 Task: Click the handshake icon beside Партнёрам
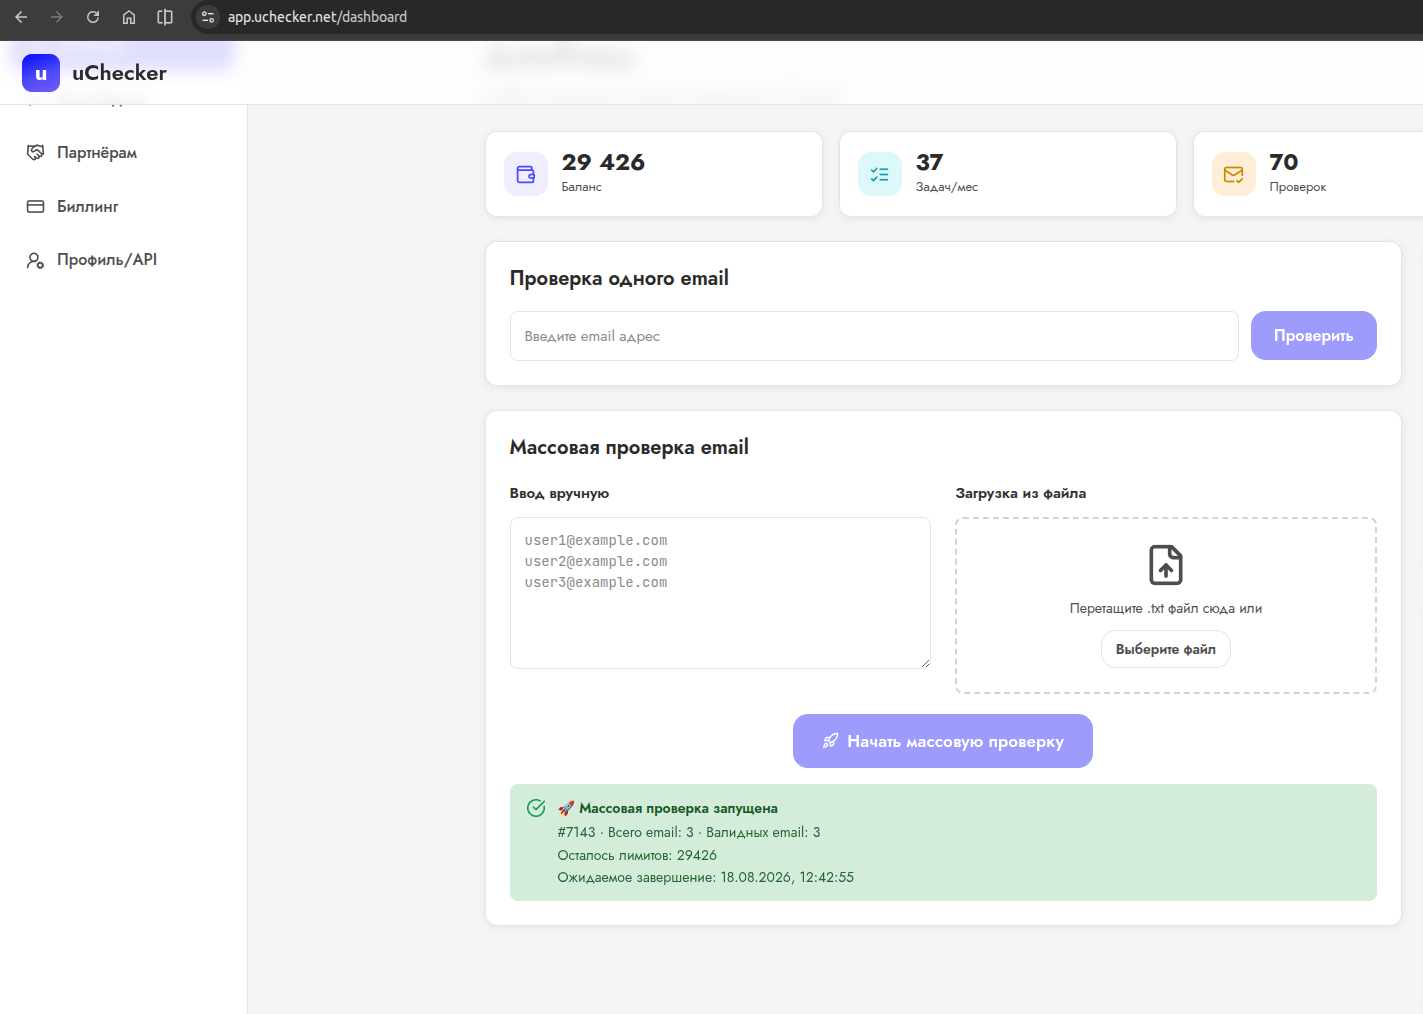(35, 152)
